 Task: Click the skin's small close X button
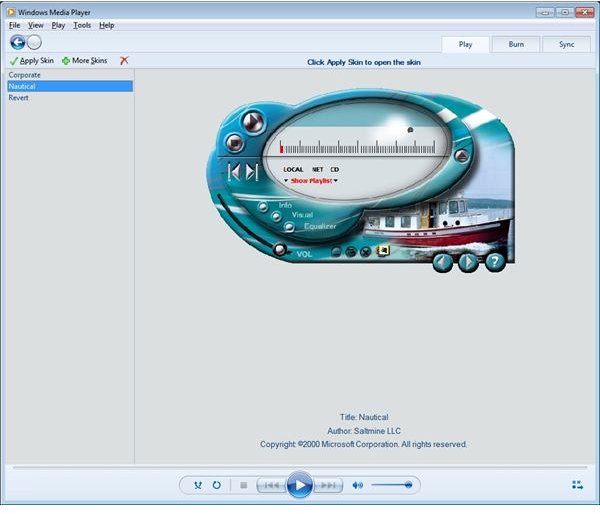pos(365,252)
